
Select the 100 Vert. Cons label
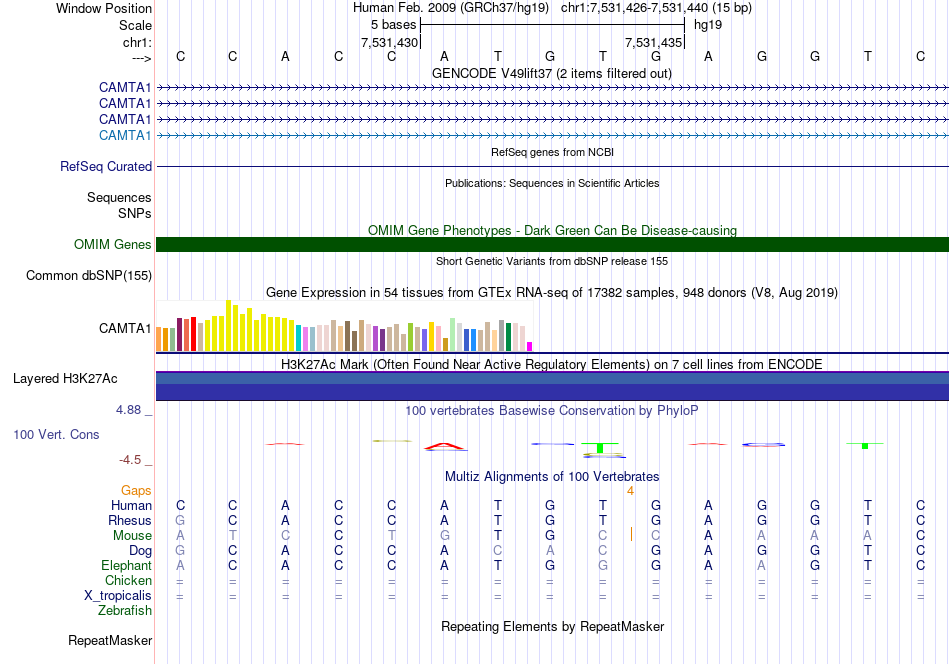[x=56, y=434]
